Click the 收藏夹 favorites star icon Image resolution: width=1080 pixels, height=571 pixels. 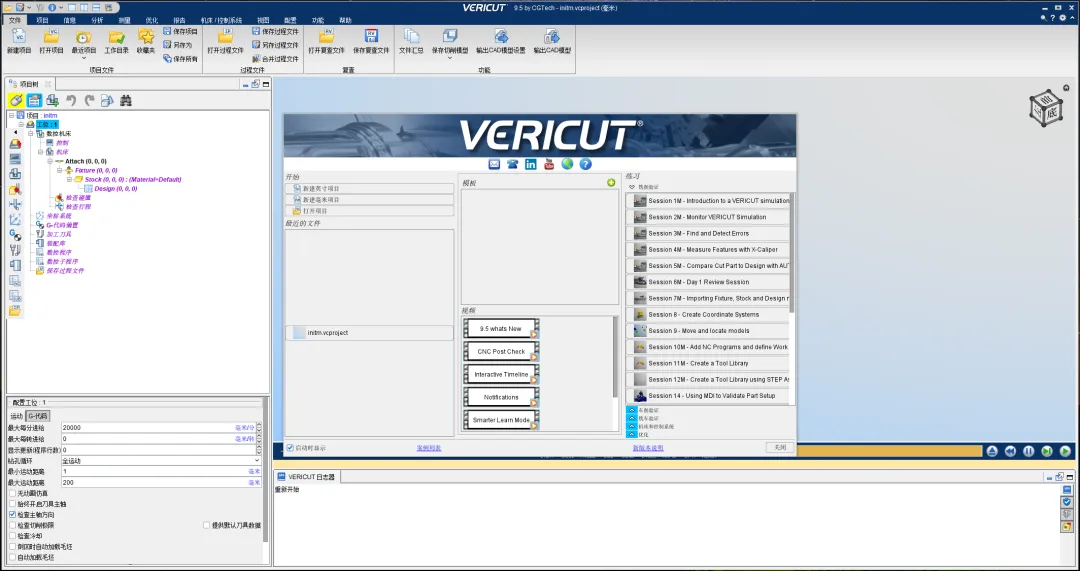146,41
